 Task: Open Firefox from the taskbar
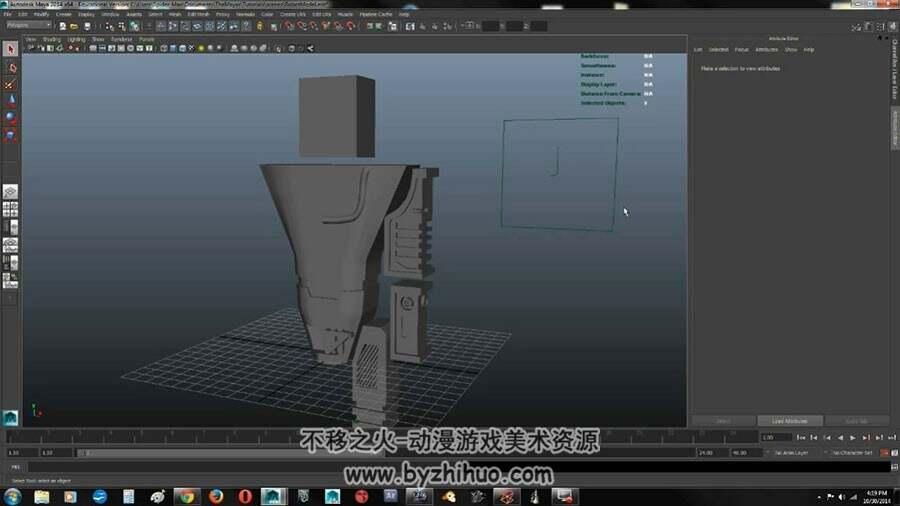click(216, 496)
